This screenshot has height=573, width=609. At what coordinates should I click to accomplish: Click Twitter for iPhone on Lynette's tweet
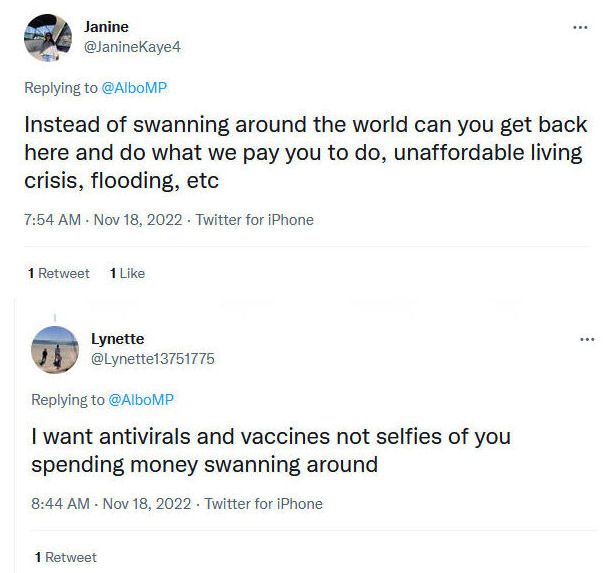click(263, 504)
